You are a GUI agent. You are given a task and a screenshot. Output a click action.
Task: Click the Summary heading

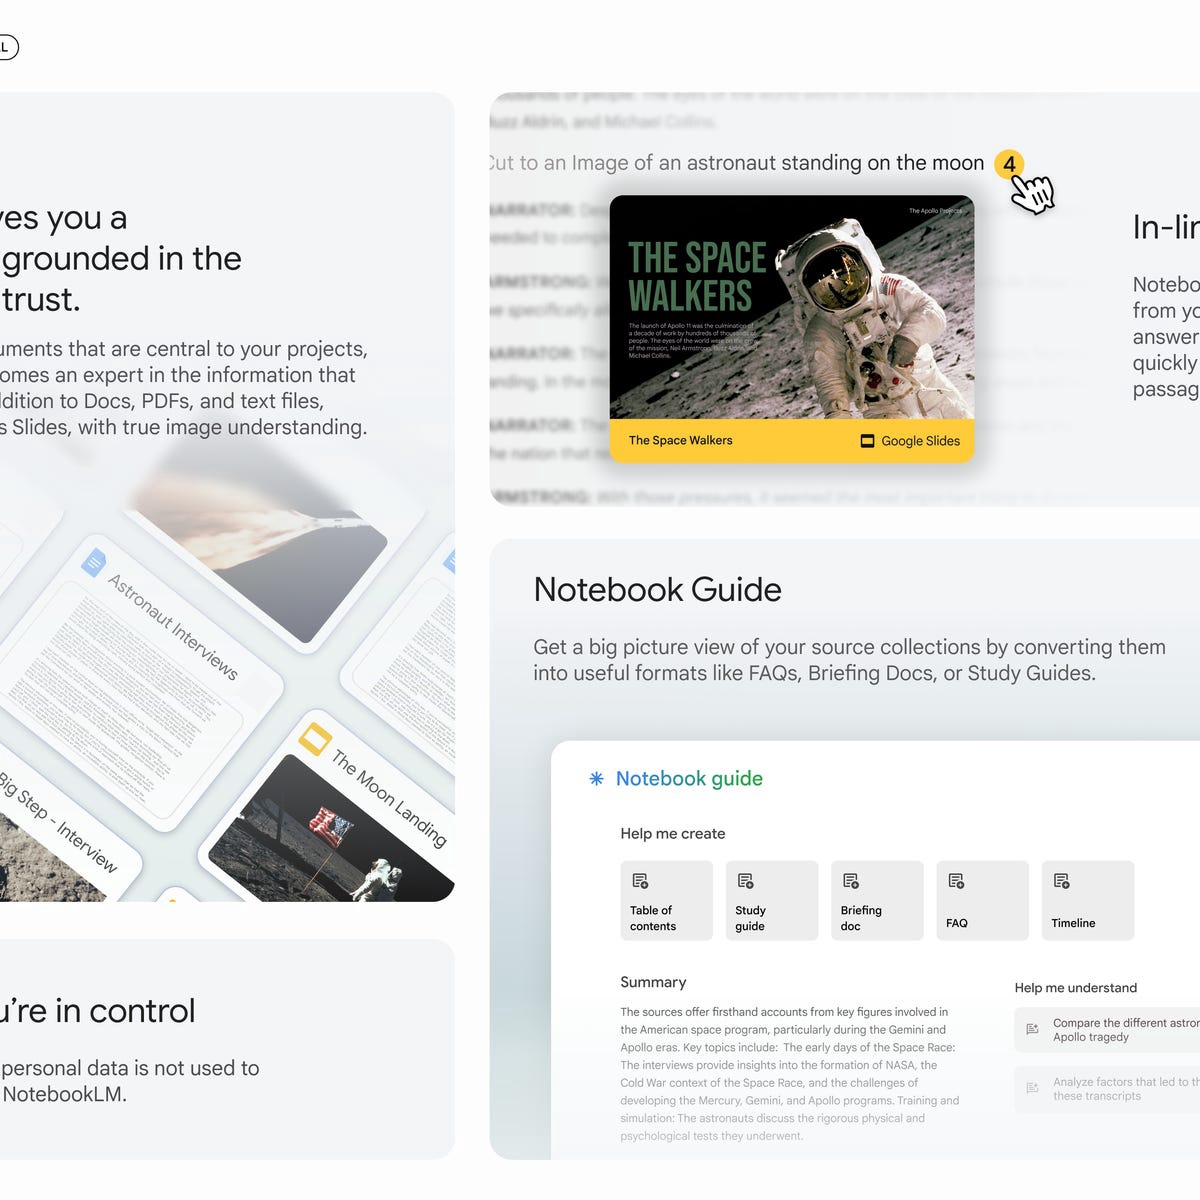point(653,982)
